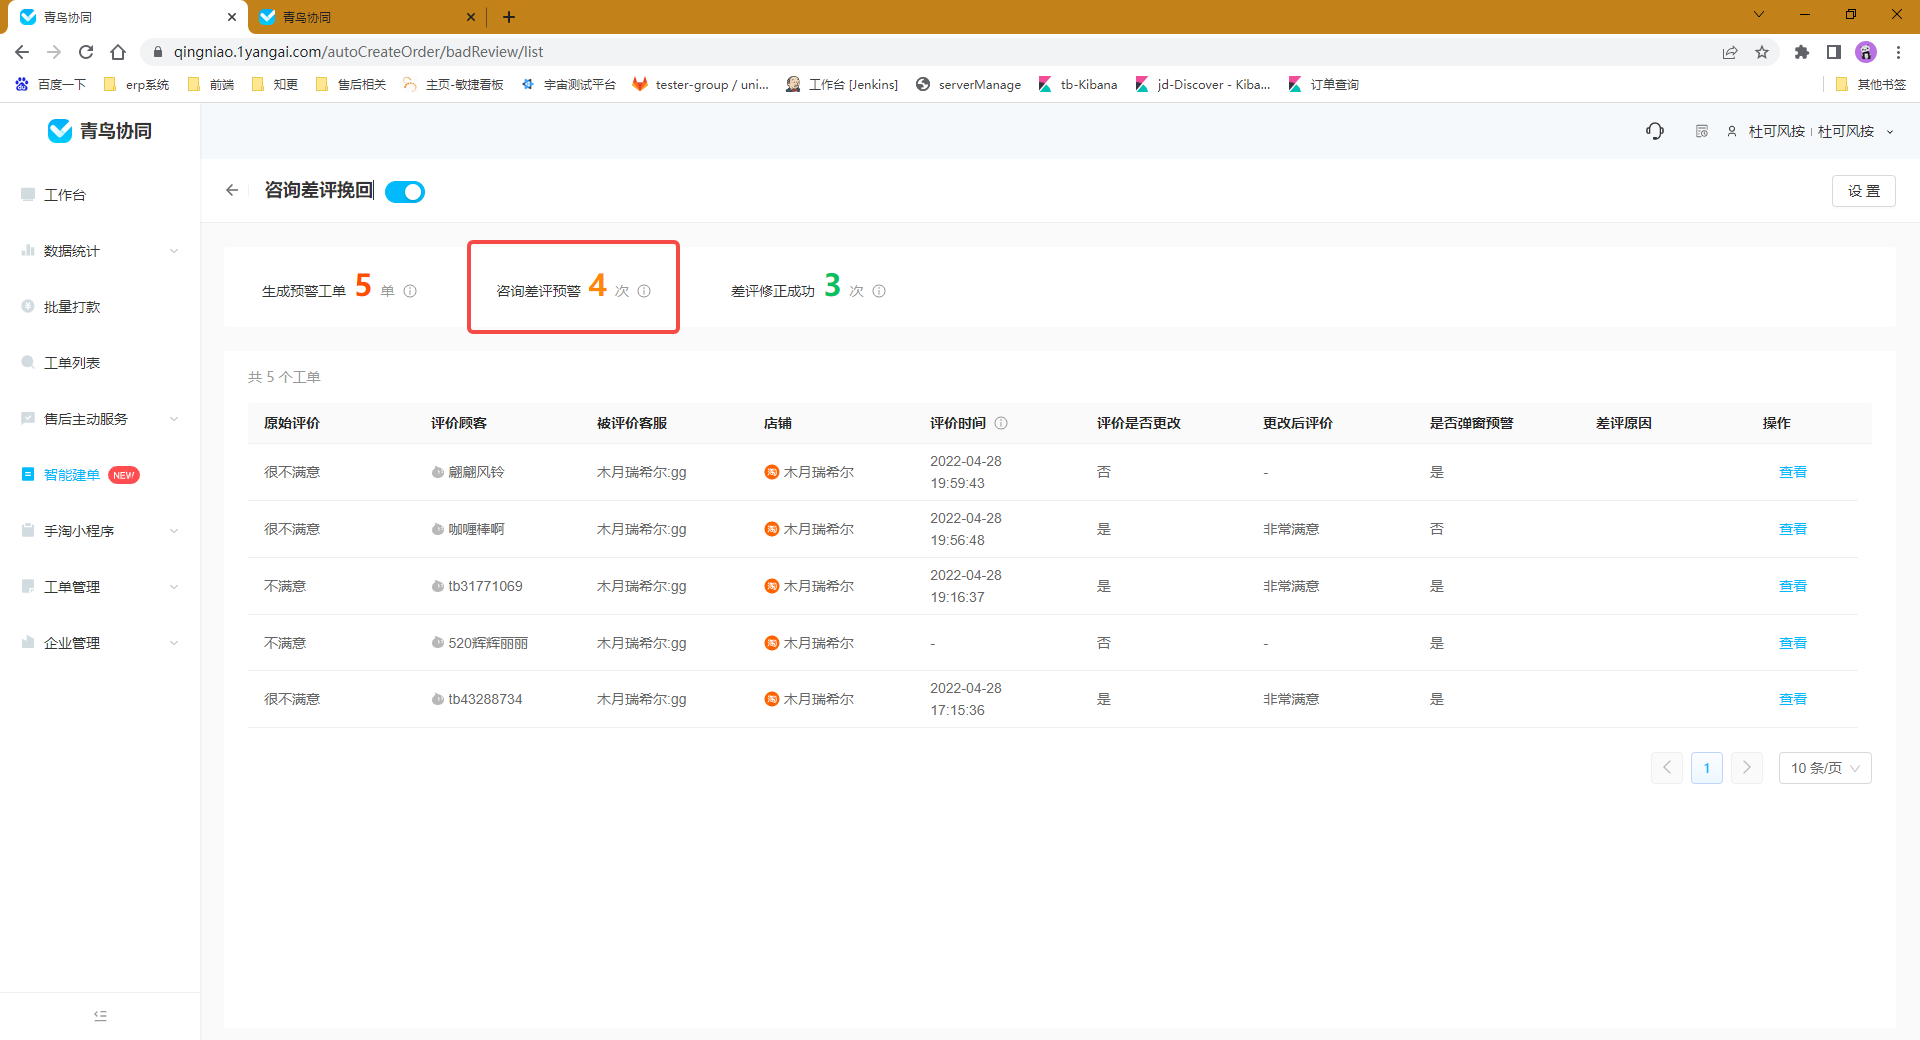Click info icon next to 差评修正成功
The image size is (1920, 1040).
pyautogui.click(x=879, y=291)
